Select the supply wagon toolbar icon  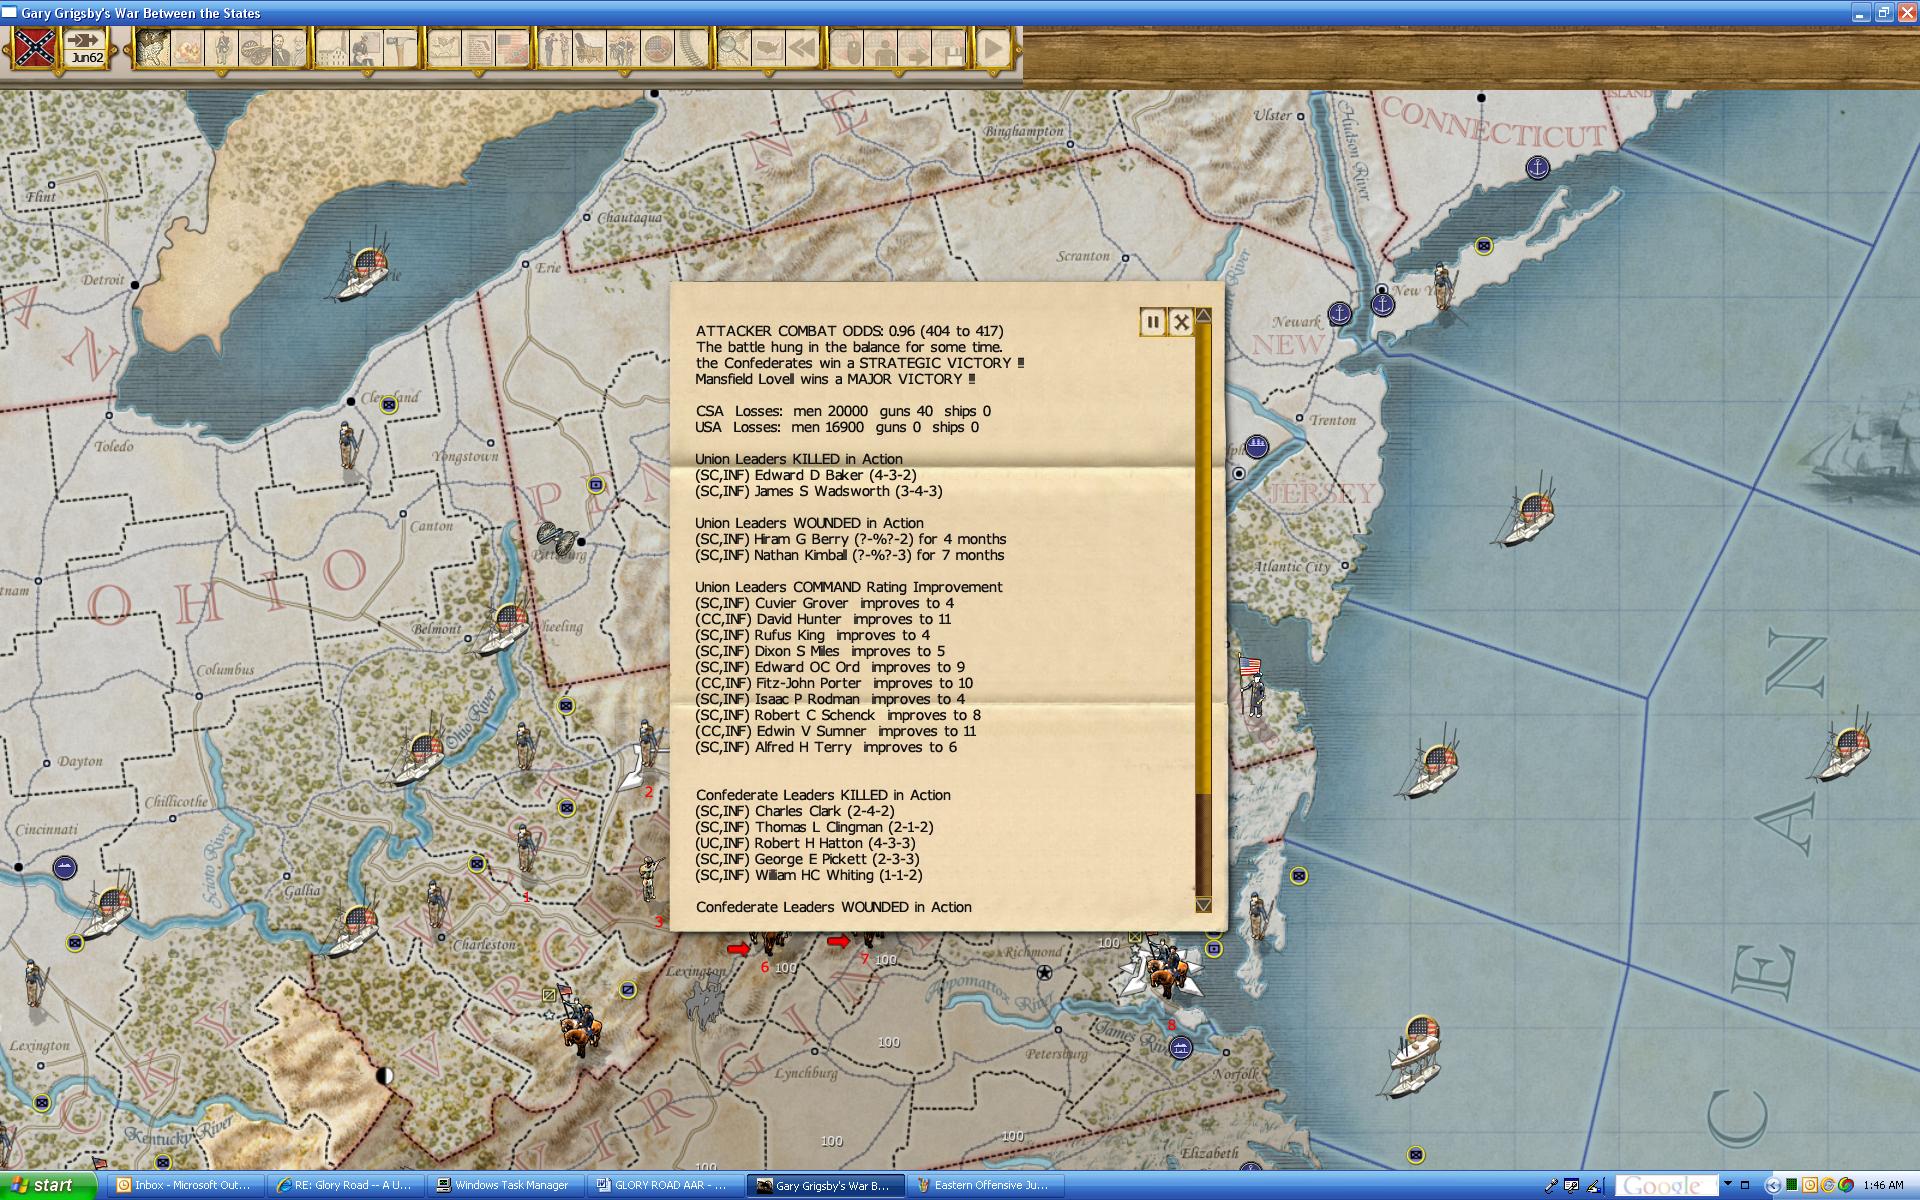(x=589, y=48)
